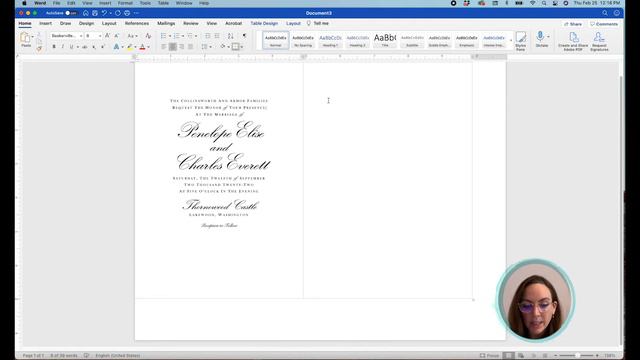Apply the Subtitle style
640x360 pixels.
tap(412, 40)
